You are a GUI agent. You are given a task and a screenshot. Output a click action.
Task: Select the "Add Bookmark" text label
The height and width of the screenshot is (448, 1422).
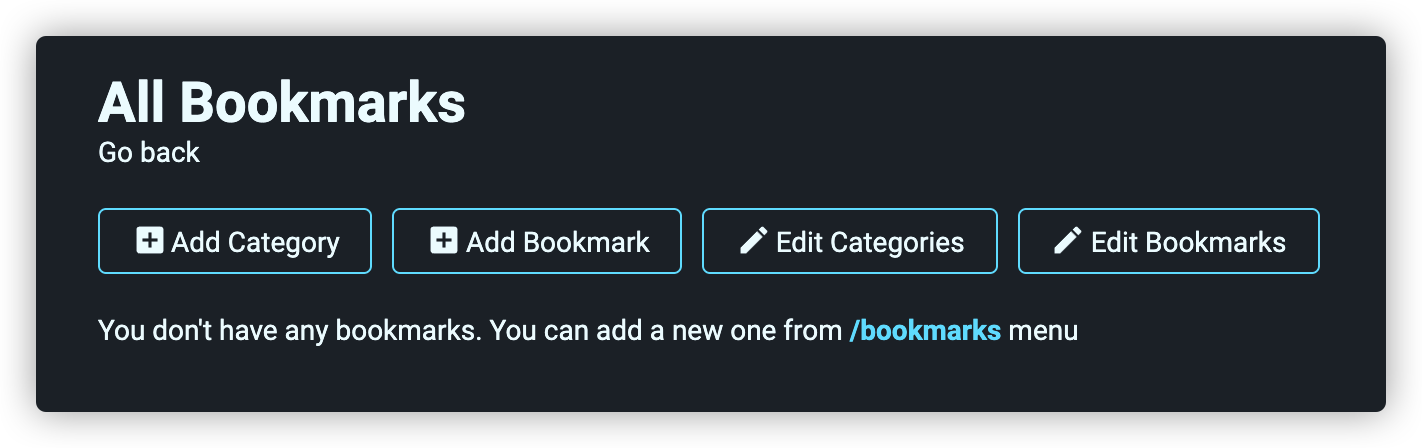[x=558, y=242]
